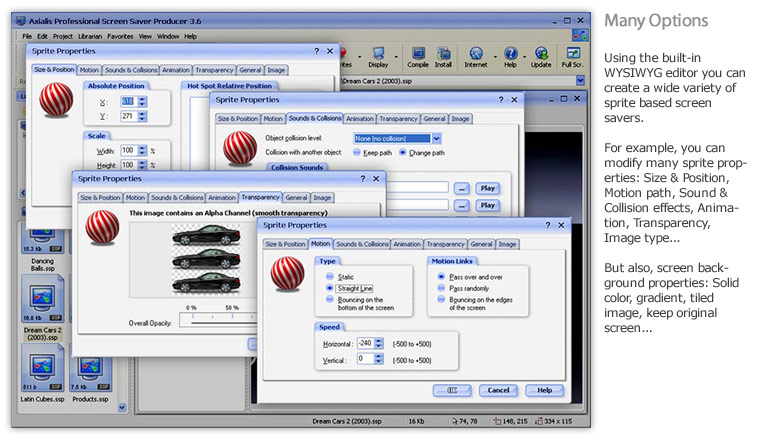
Task: Open the Display toolbar dropdown arrow
Action: coord(396,57)
